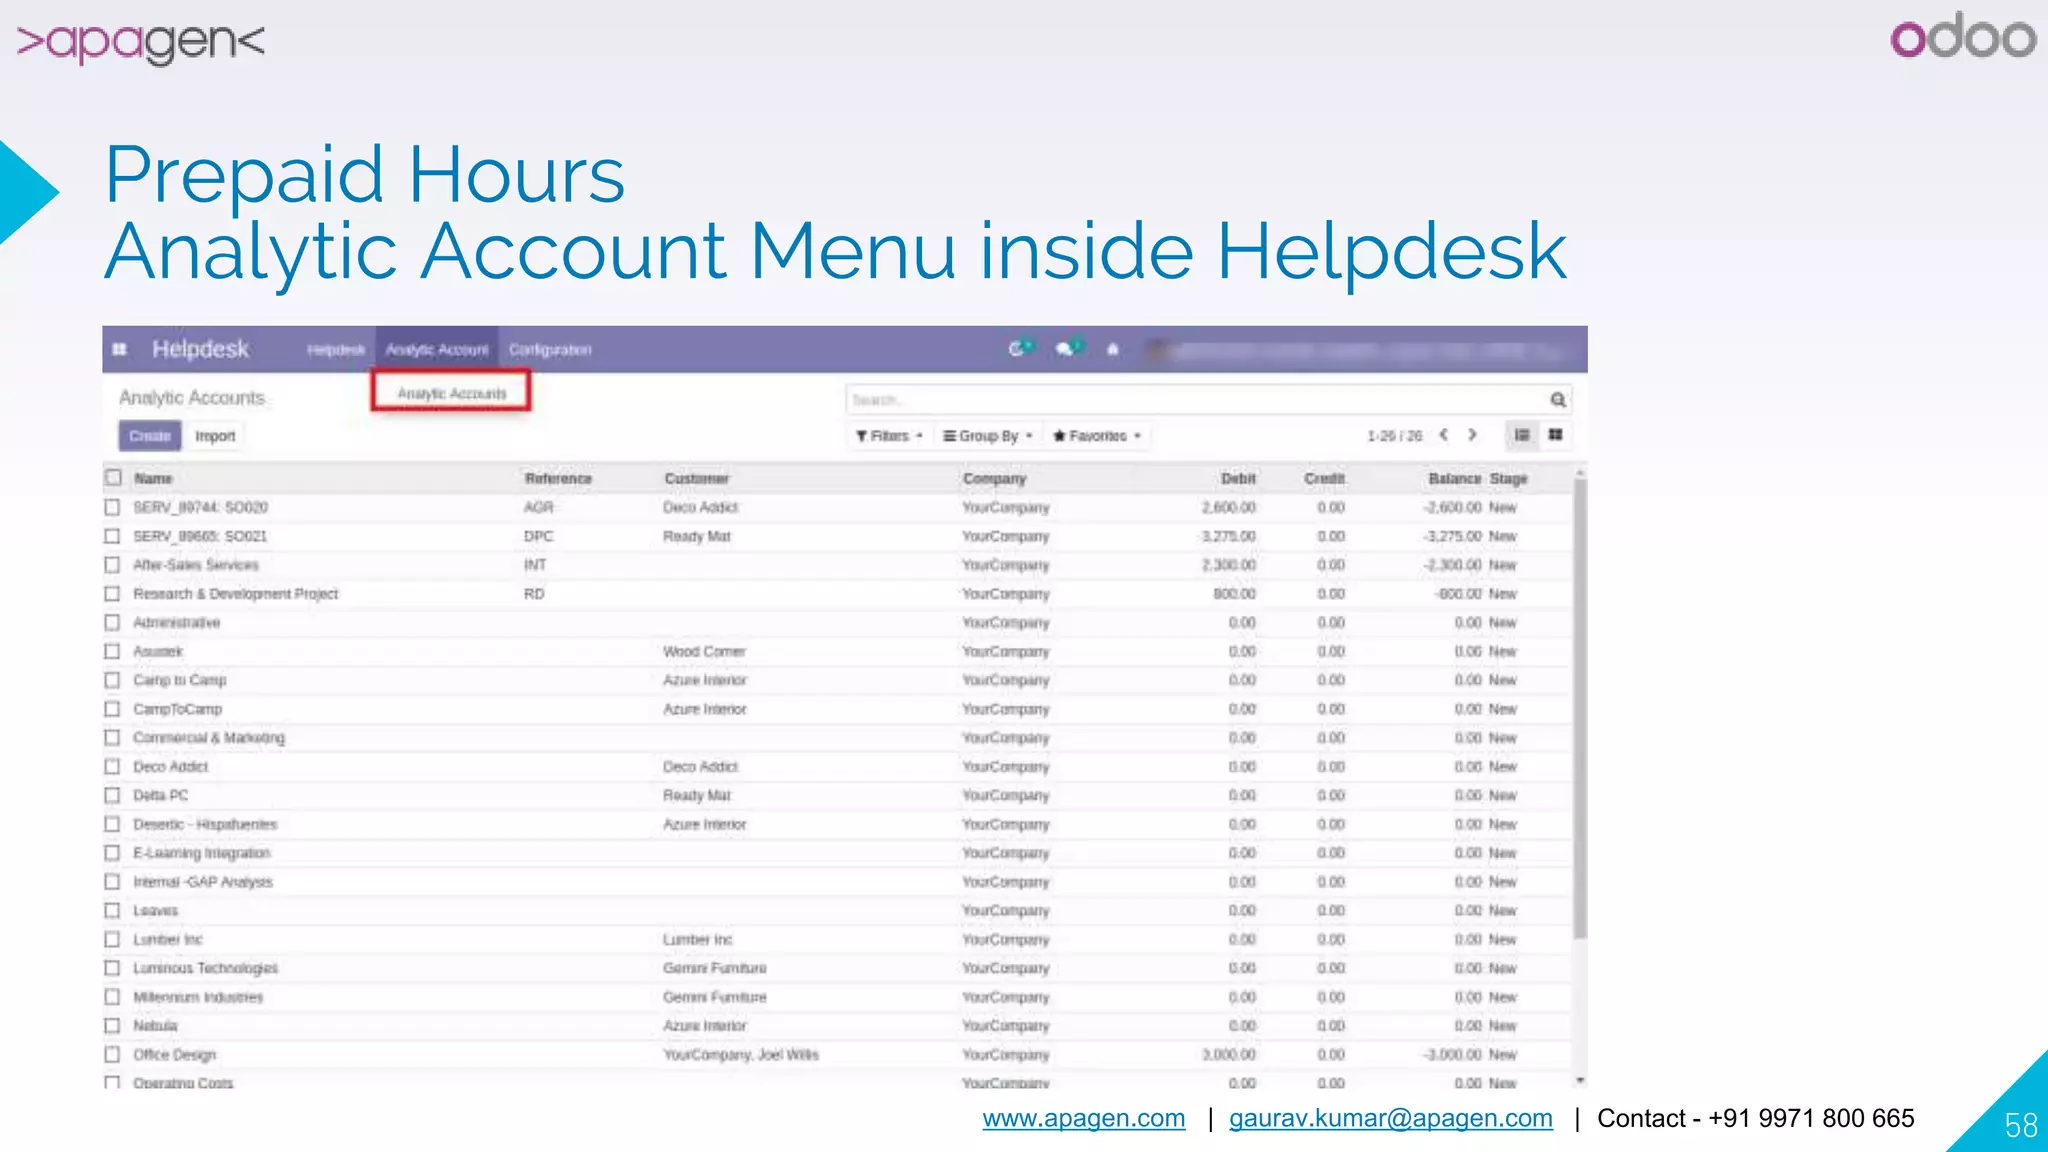The image size is (2048, 1152).
Task: Check the Camp to Camp row checkbox
Action: [112, 680]
